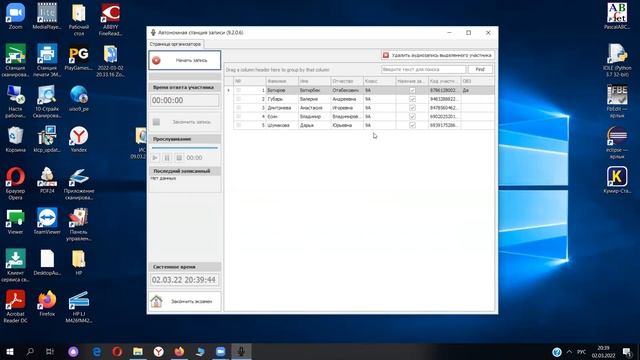Click the Класс column header

380,81
